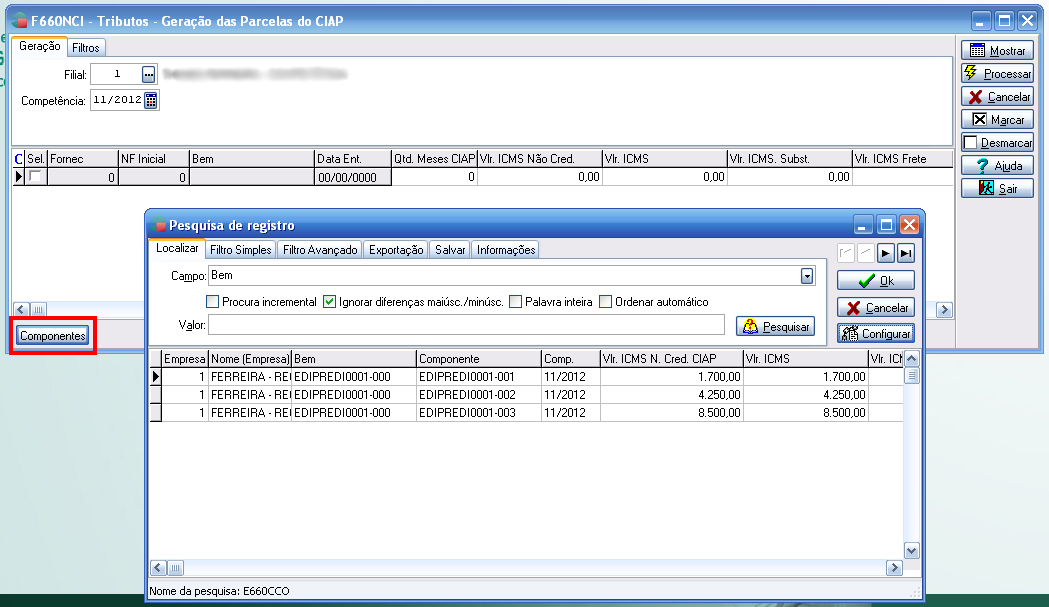Click the Componentes button

pyautogui.click(x=53, y=336)
